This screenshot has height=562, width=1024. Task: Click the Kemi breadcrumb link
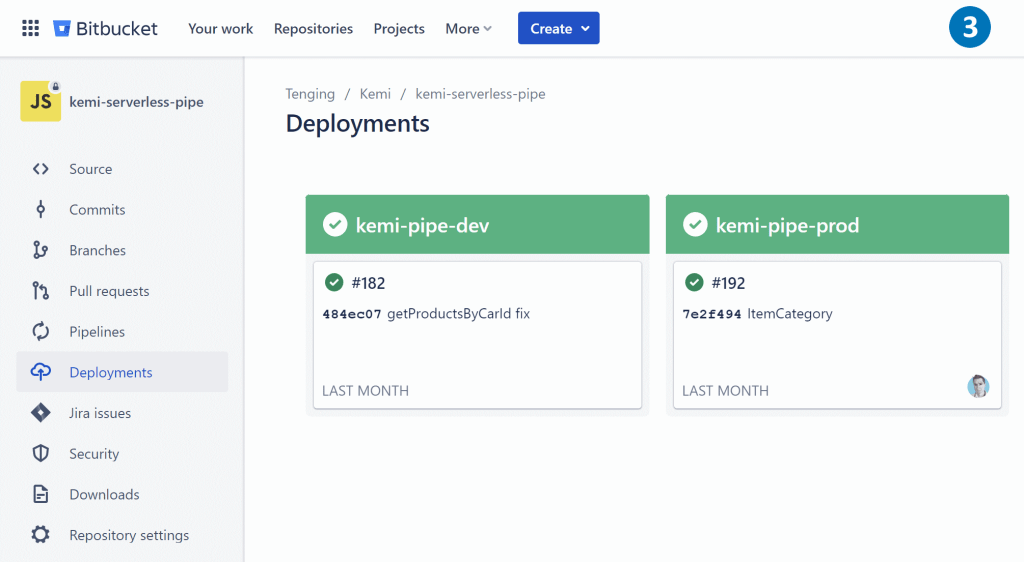tap(375, 94)
